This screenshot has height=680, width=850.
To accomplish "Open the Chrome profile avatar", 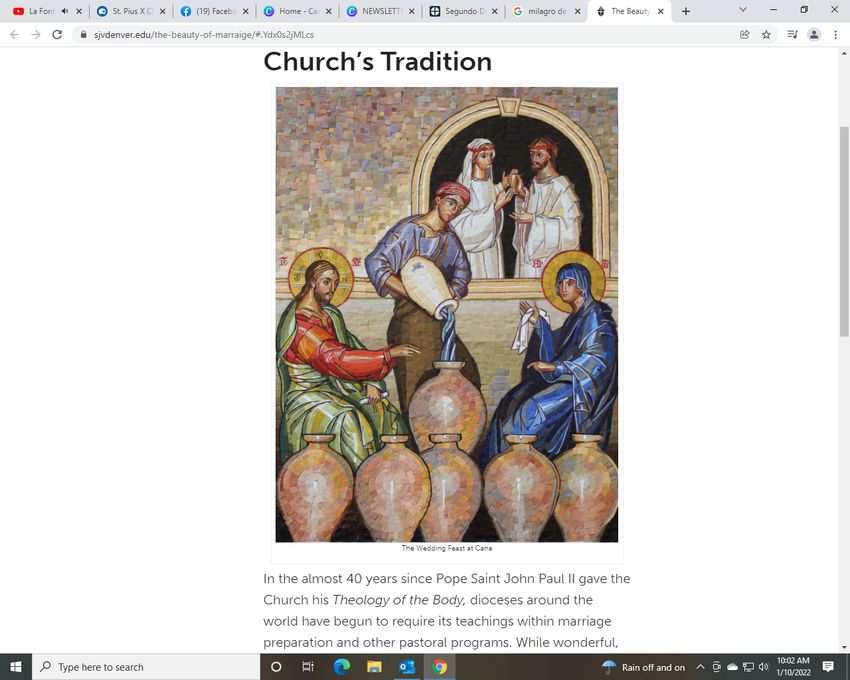I will click(814, 34).
